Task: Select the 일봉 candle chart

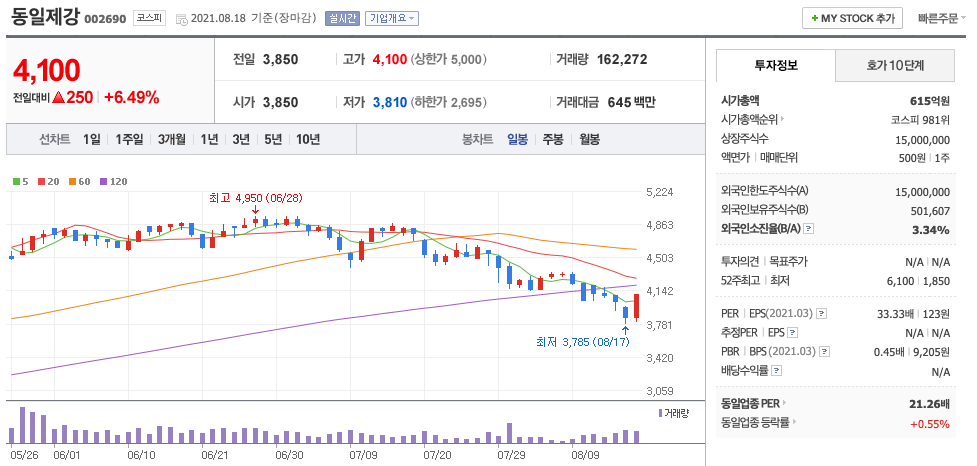Action: coord(518,140)
